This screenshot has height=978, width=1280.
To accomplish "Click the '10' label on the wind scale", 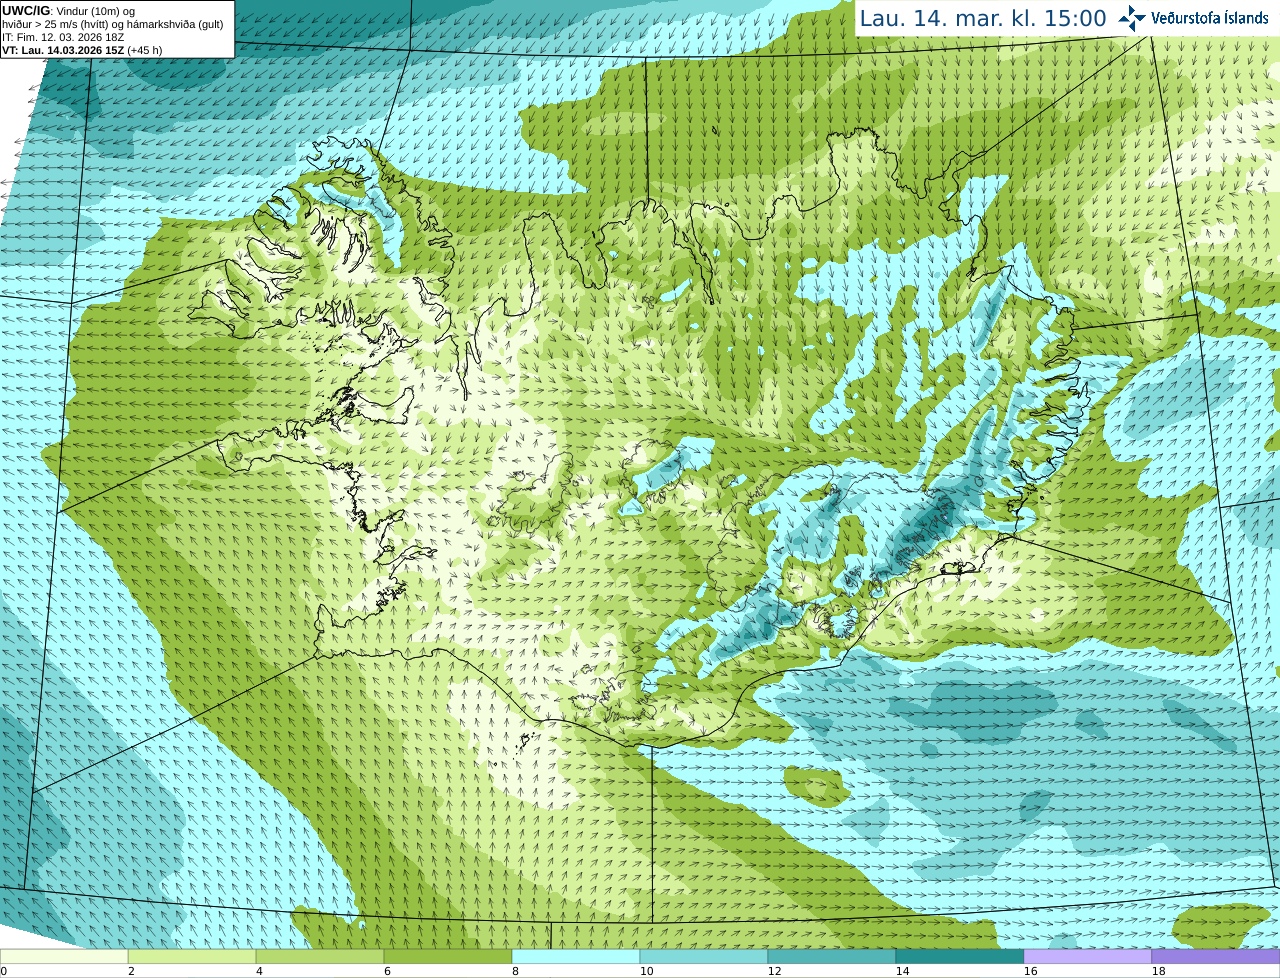I will tap(647, 971).
